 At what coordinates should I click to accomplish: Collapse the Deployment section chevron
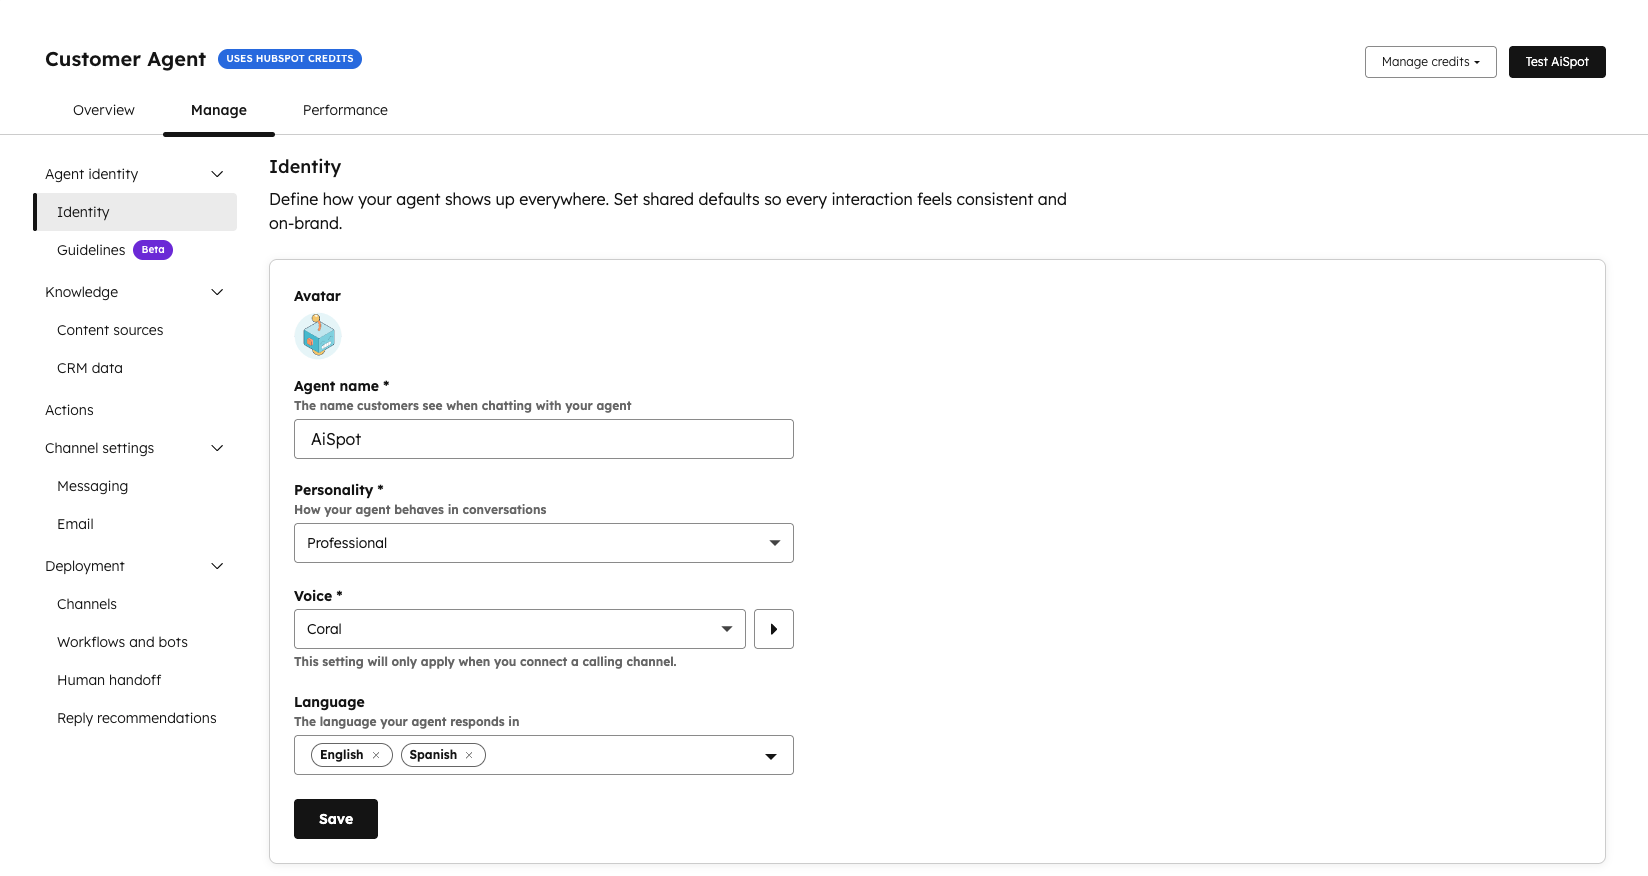[x=217, y=566]
